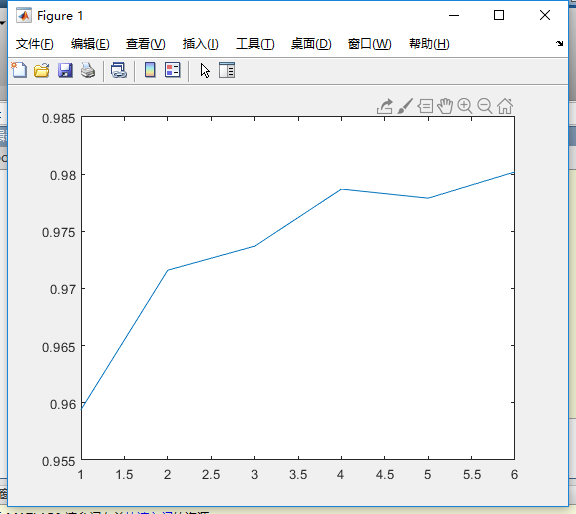The image size is (576, 514).
Task: Print the figure using the printer icon
Action: pos(88,70)
